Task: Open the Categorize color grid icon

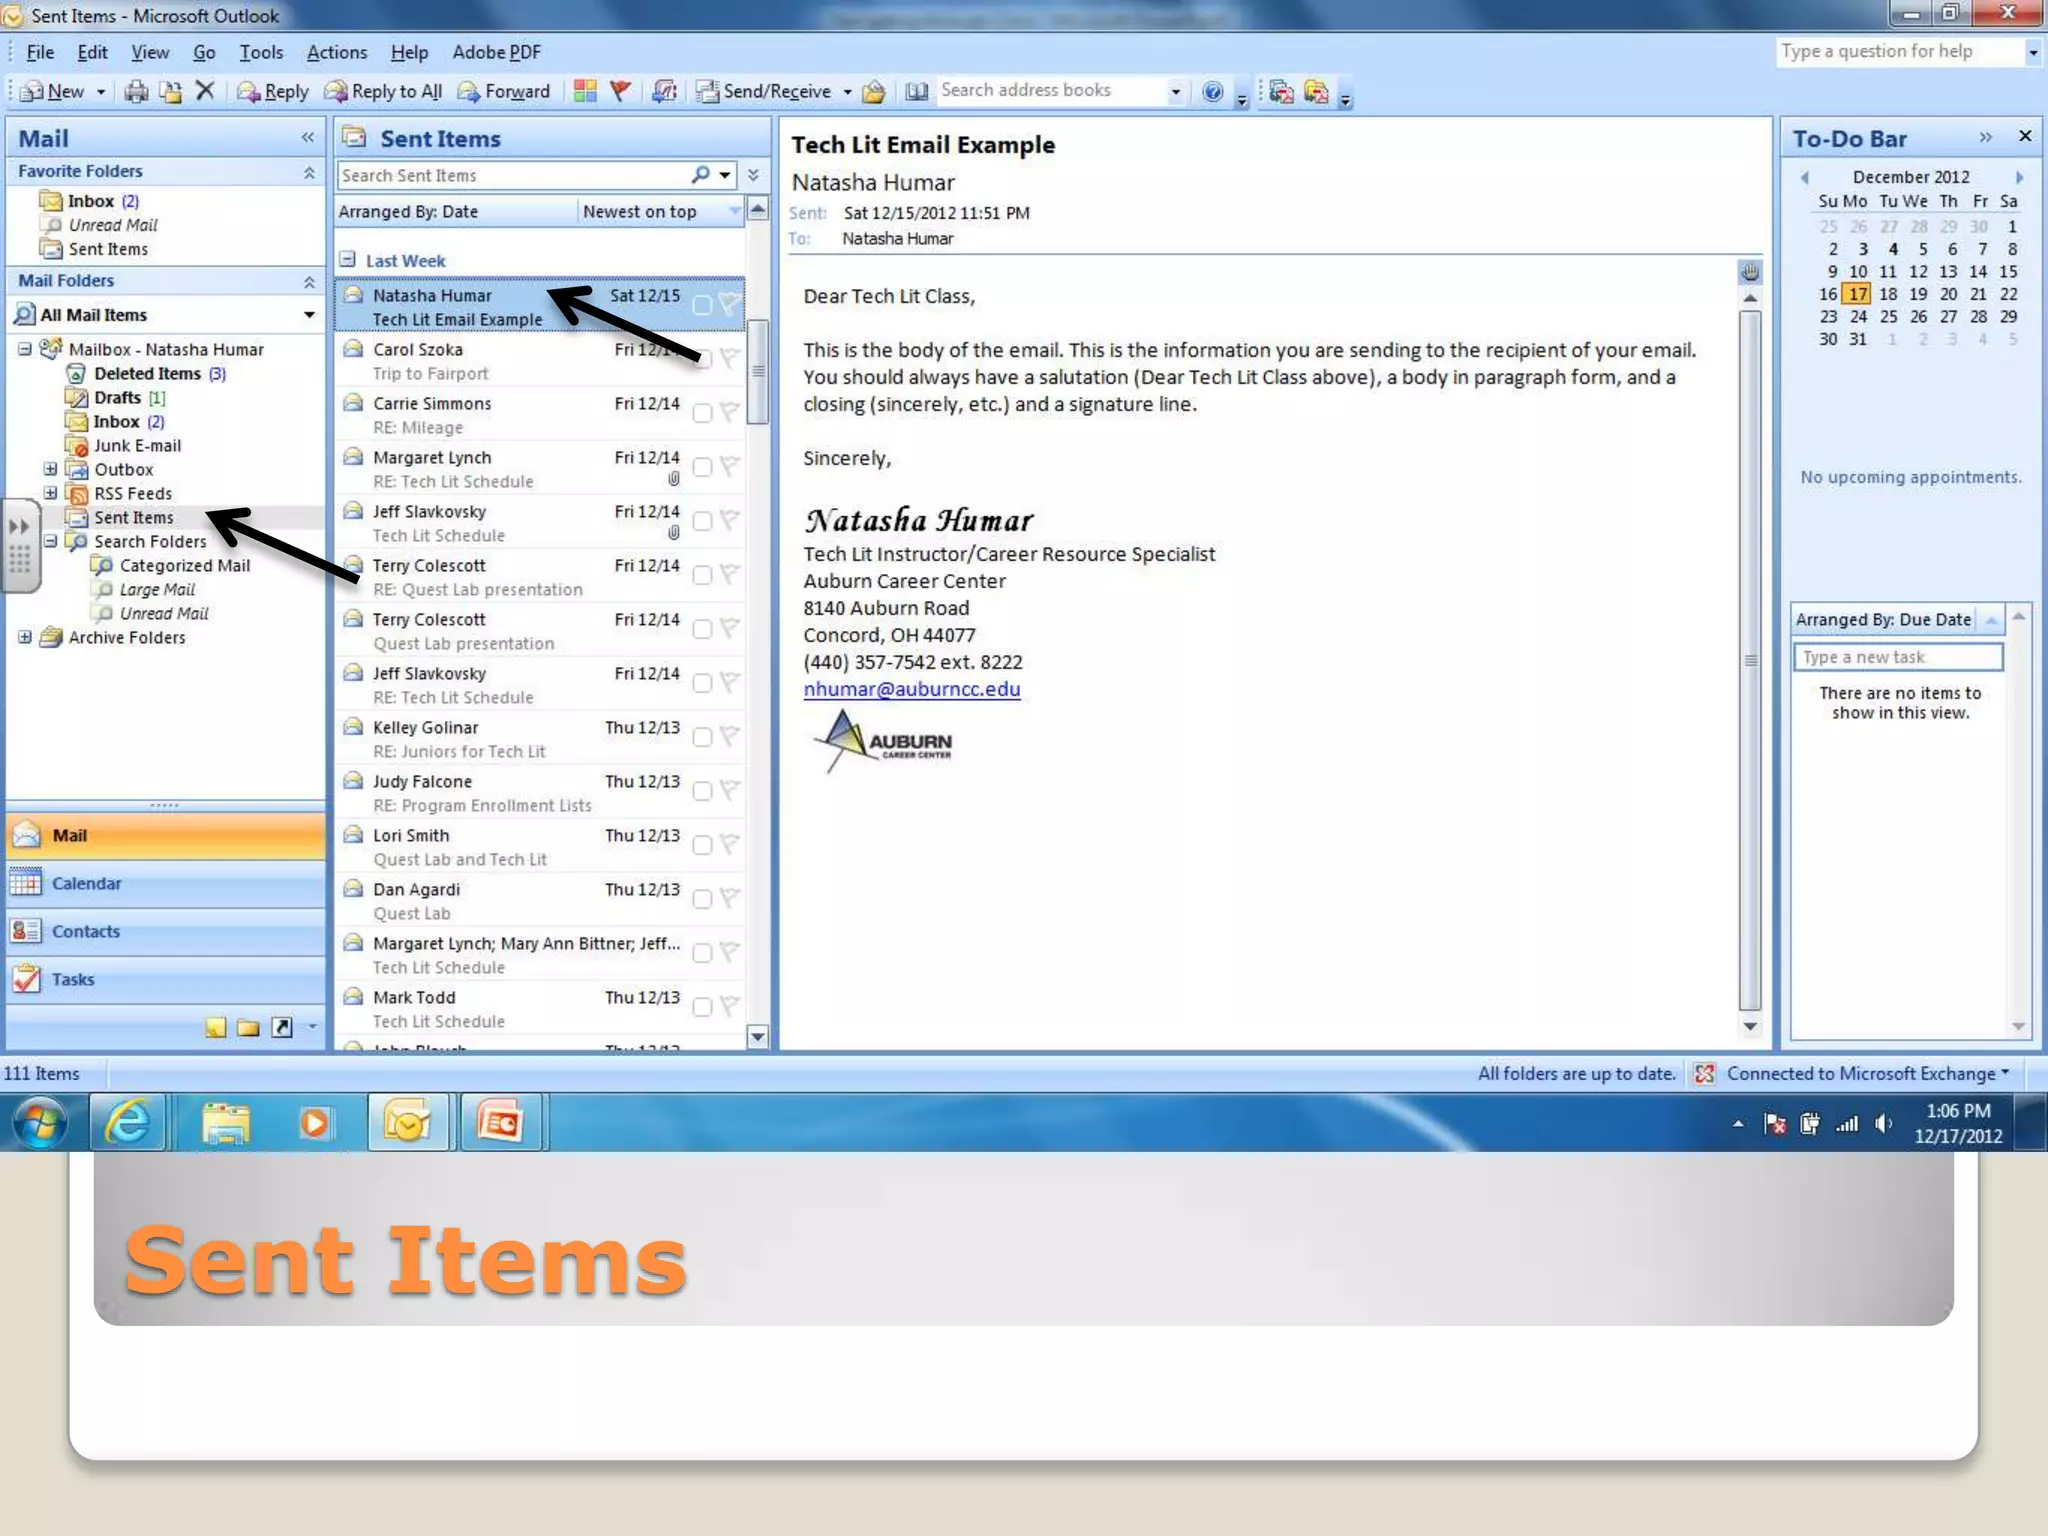Action: (585, 91)
